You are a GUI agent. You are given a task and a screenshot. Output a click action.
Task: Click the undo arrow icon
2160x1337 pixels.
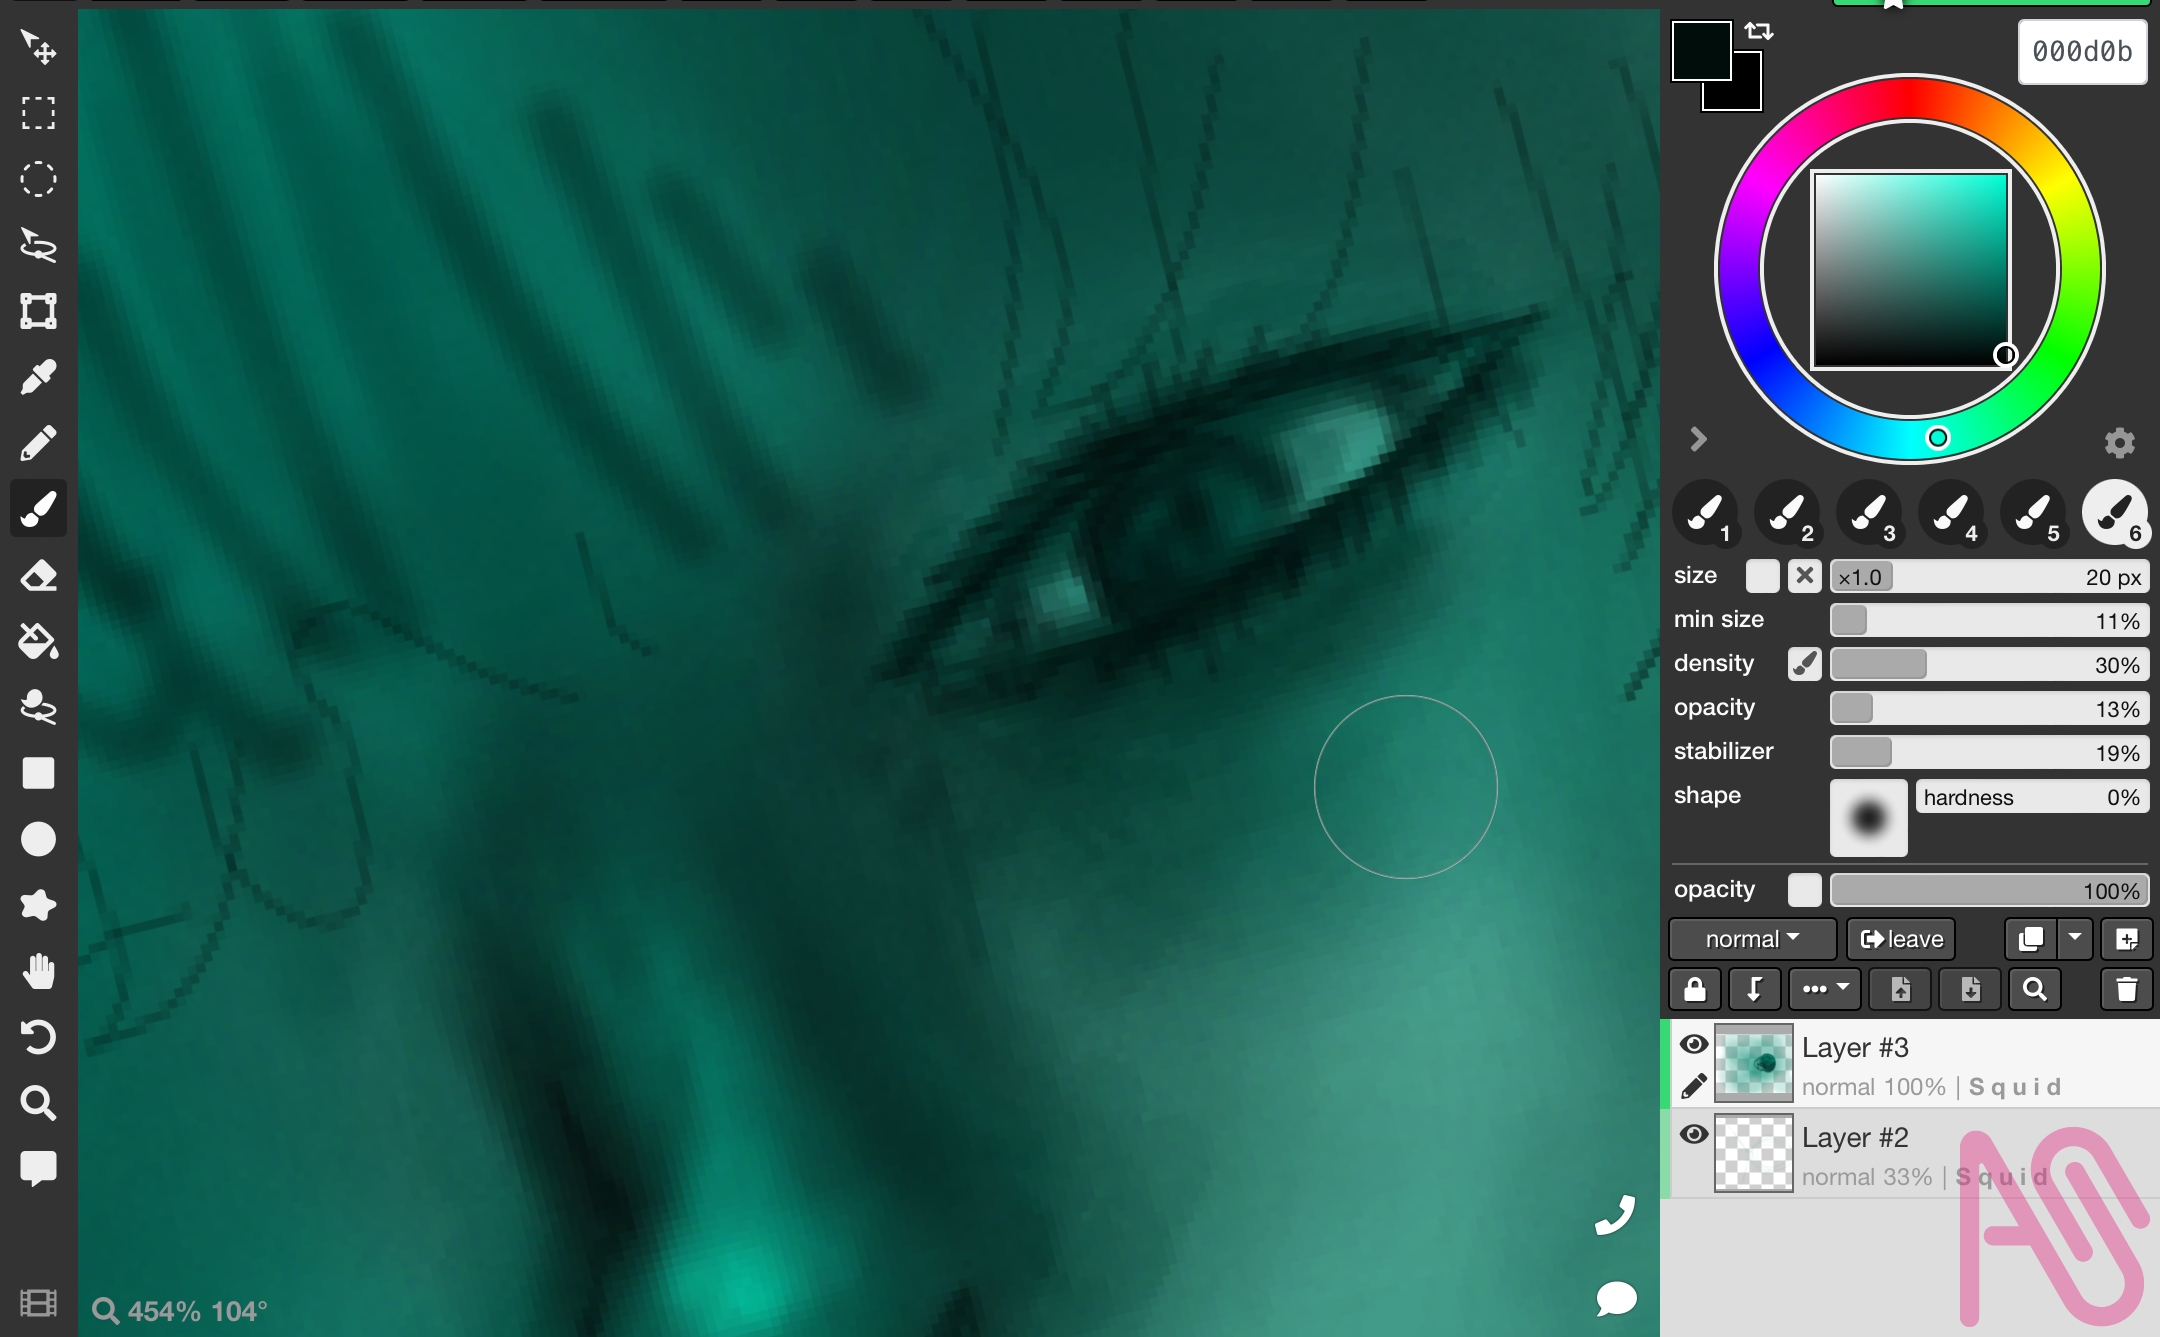point(38,1037)
